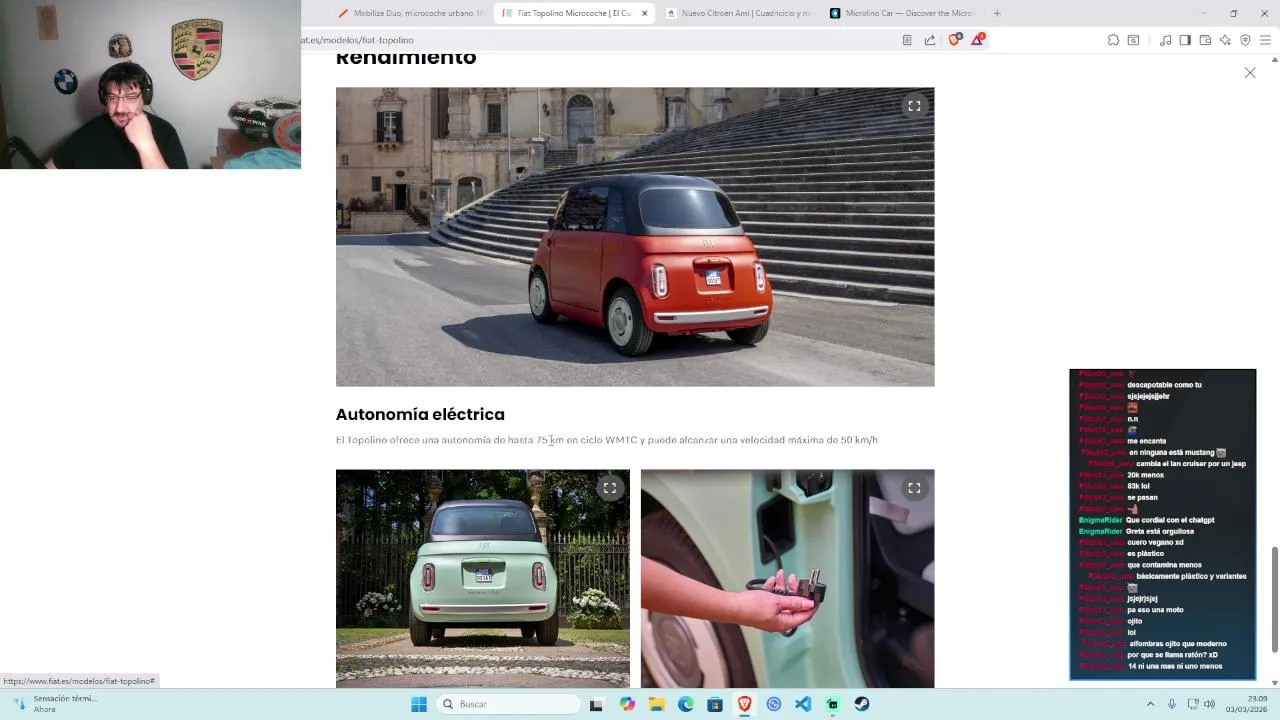The image size is (1280, 720).
Task: Click the screenshot toolbar icon beside extensions
Action: pyautogui.click(x=1133, y=40)
